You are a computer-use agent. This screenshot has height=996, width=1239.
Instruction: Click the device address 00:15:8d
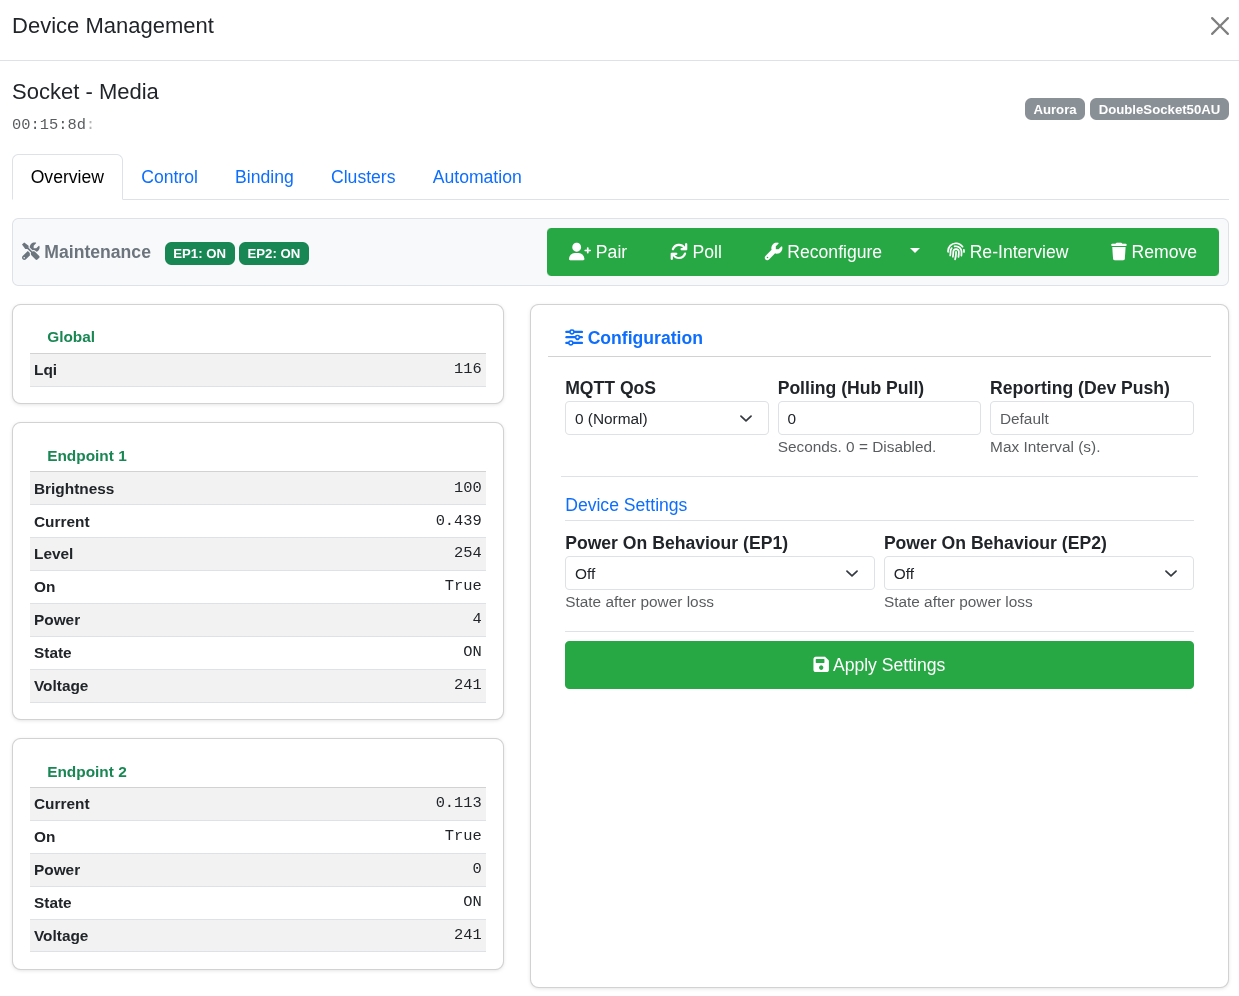point(53,125)
